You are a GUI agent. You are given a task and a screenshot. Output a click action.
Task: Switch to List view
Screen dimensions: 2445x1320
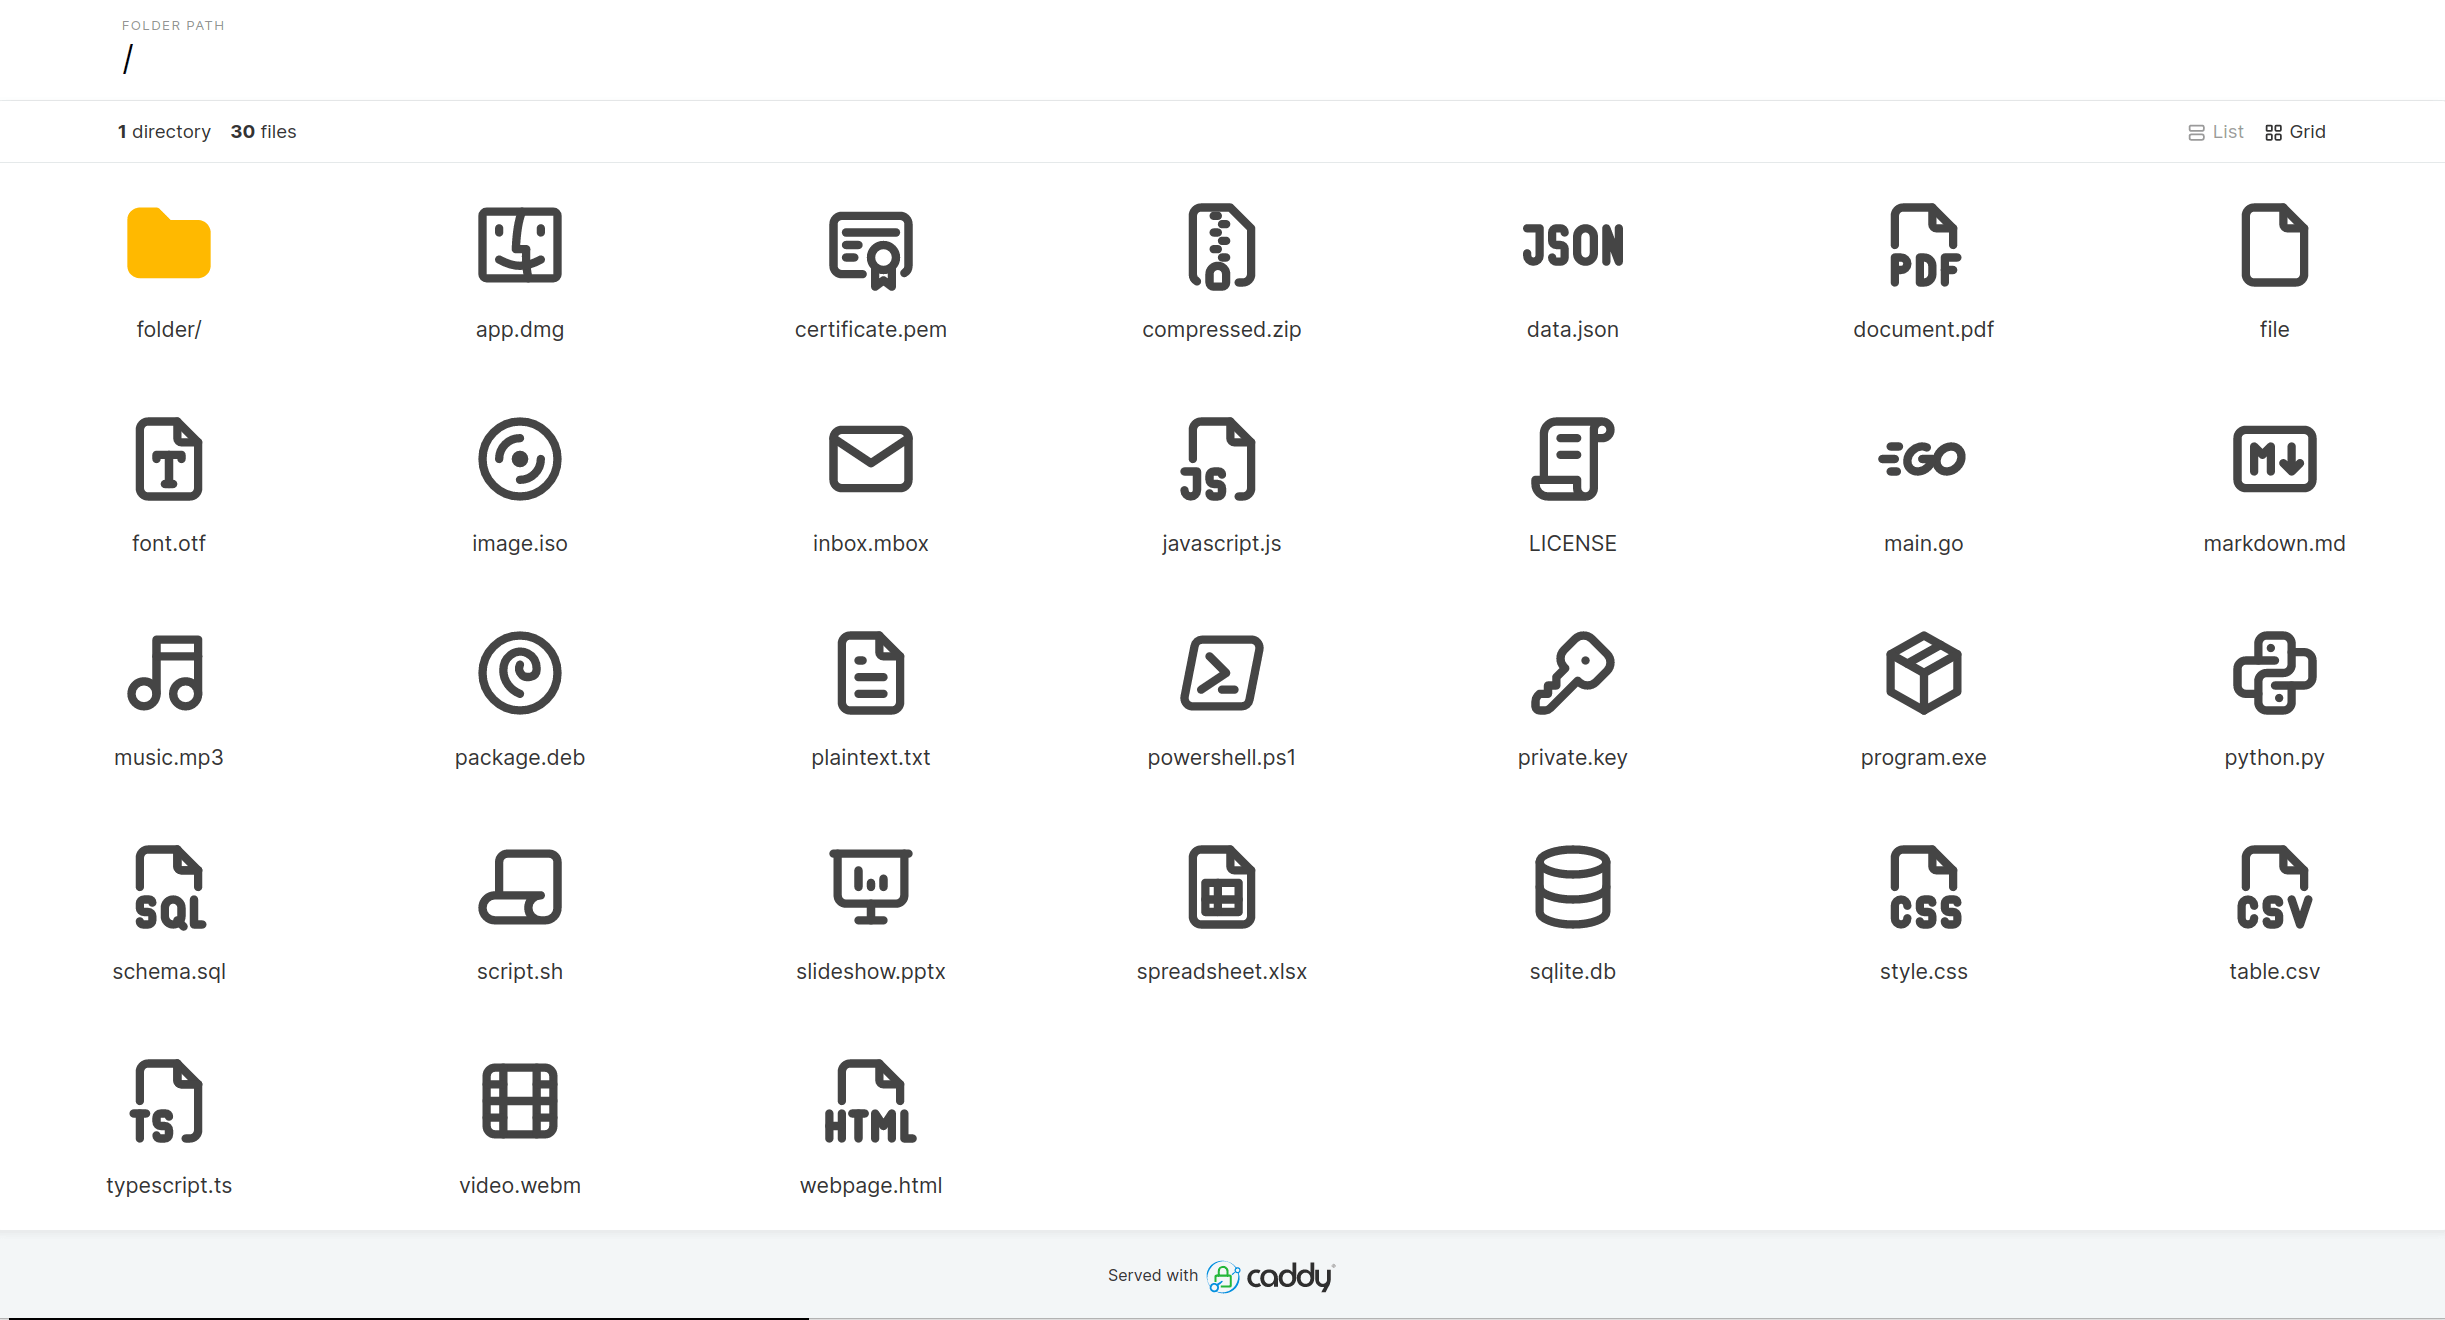click(2215, 132)
